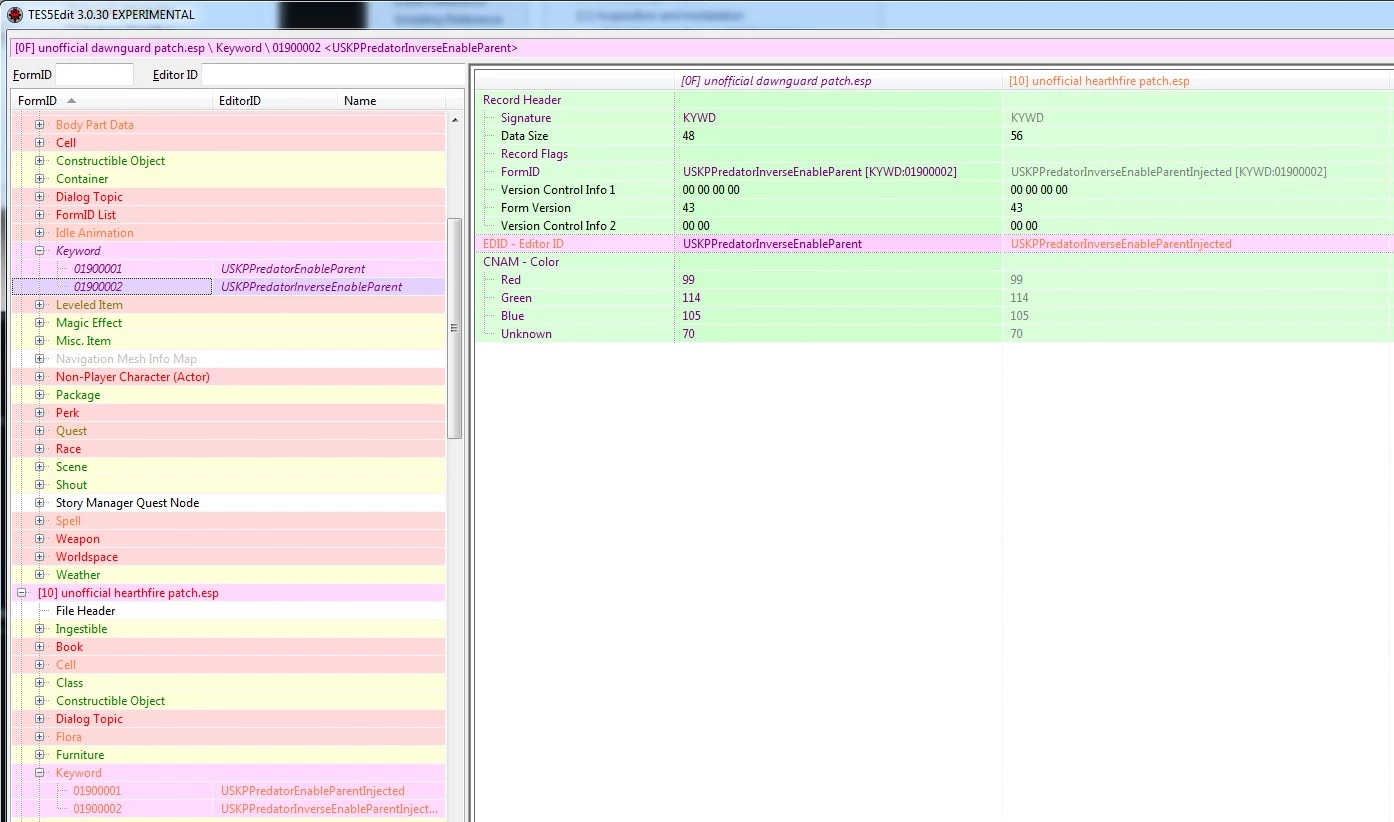Select the Package tree node

[78, 395]
